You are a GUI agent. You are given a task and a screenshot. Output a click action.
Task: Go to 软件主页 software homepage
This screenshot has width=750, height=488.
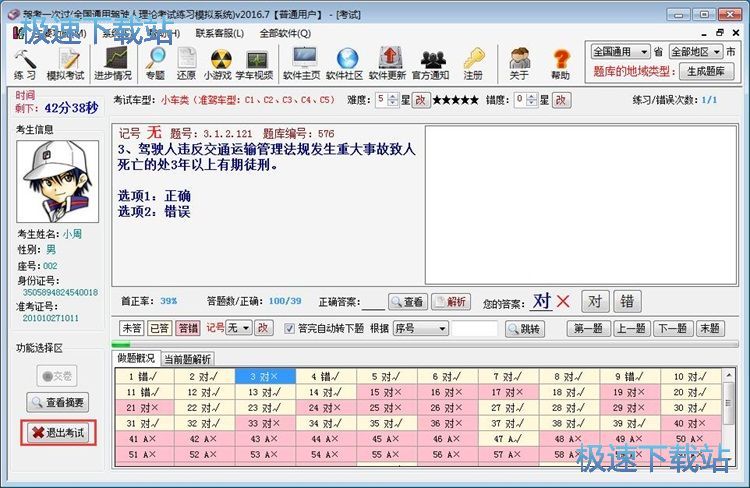(302, 64)
